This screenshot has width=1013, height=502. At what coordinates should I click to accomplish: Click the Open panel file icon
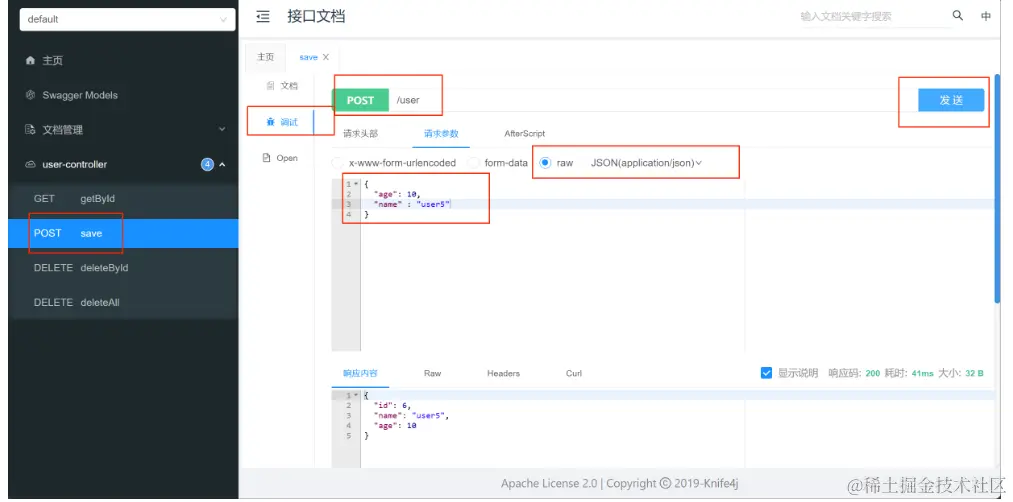pyautogui.click(x=266, y=158)
